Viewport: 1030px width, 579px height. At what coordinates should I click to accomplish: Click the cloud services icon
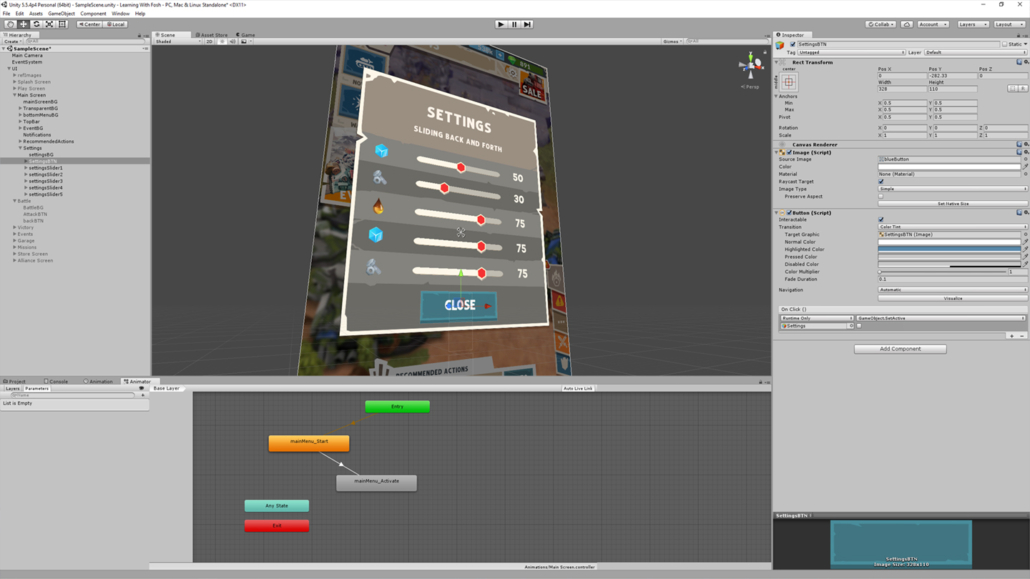(x=907, y=24)
